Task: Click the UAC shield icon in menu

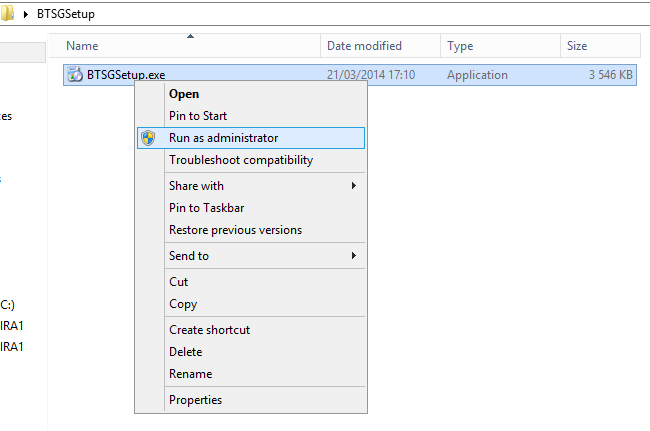Action: coord(149,138)
